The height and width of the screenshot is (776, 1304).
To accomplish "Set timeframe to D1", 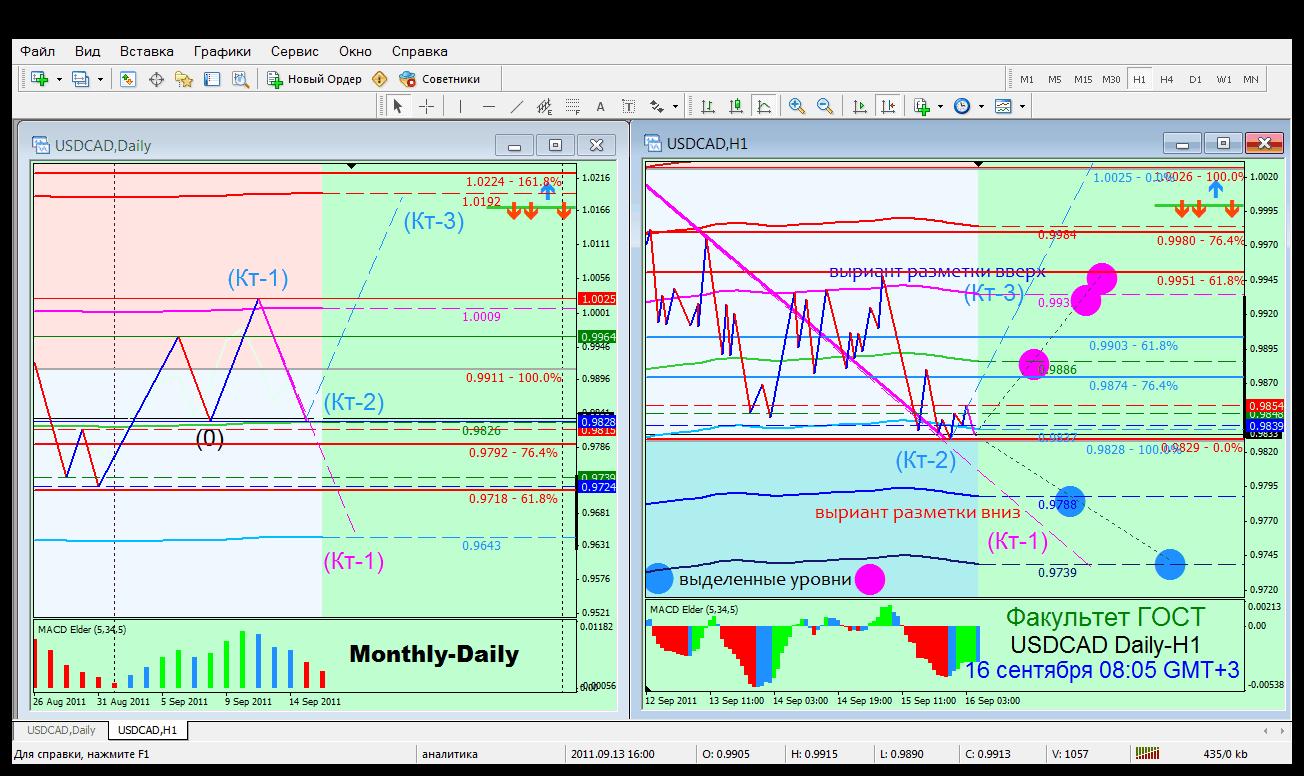I will tap(1195, 79).
